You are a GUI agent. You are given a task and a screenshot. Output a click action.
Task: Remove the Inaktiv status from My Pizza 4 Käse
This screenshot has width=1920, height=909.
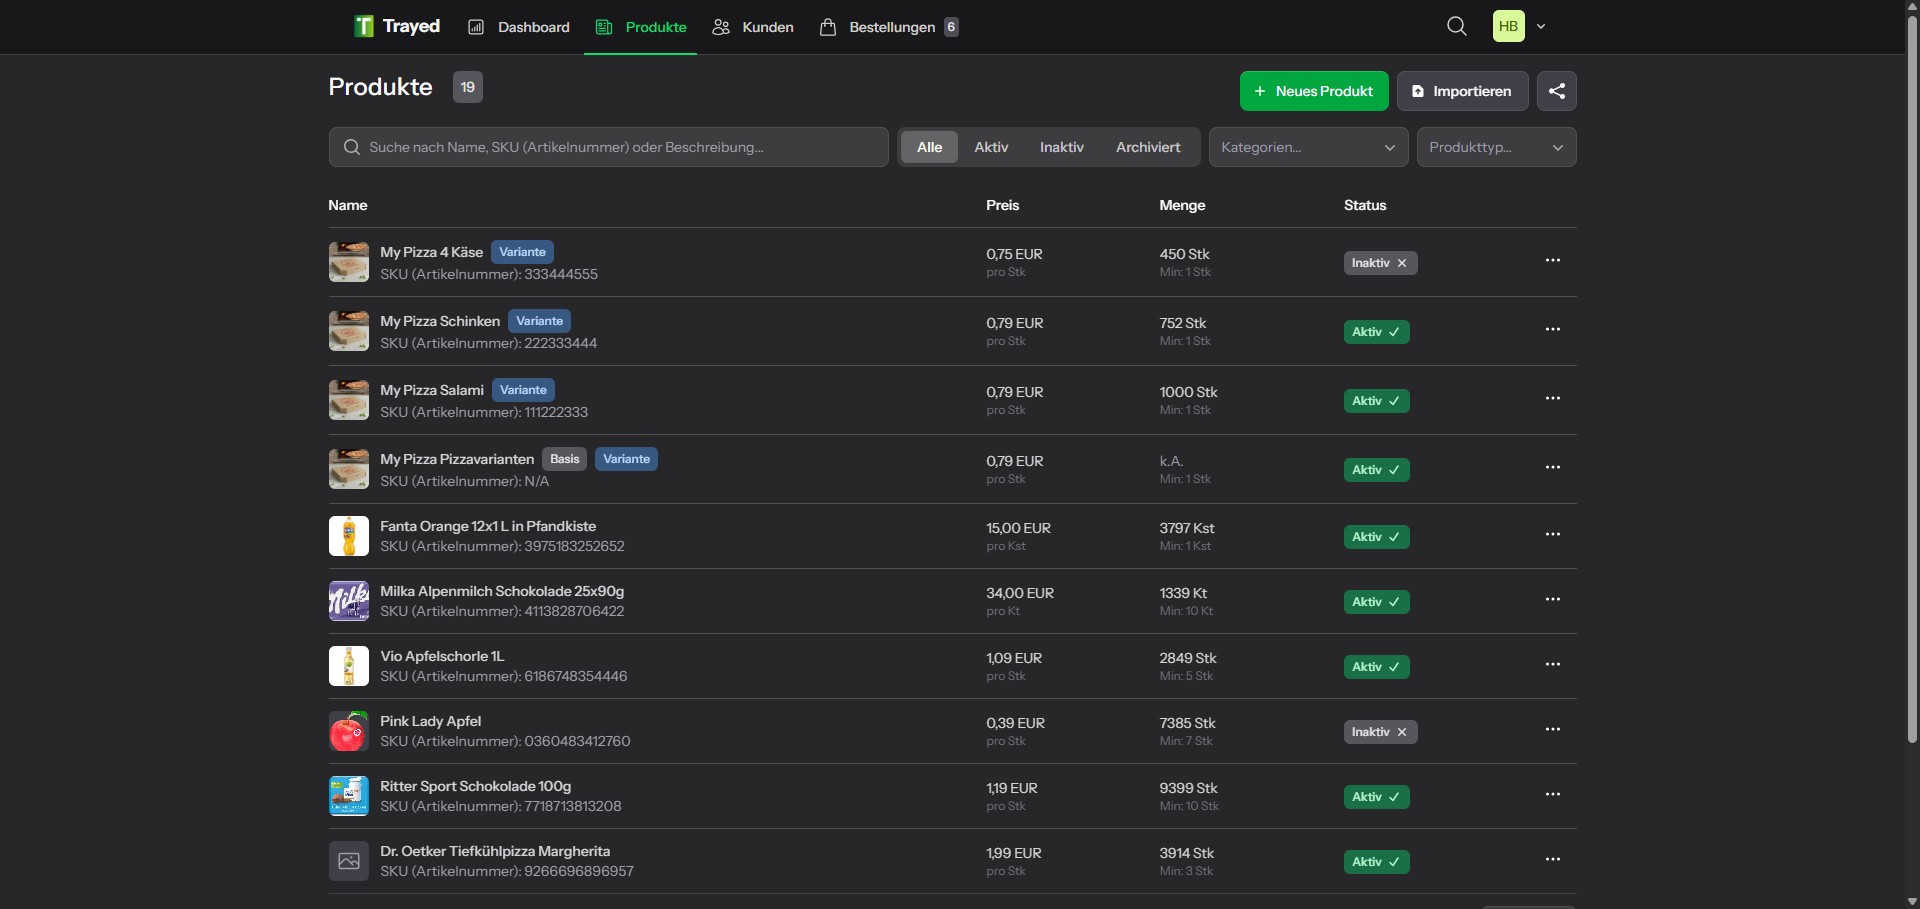[1403, 262]
